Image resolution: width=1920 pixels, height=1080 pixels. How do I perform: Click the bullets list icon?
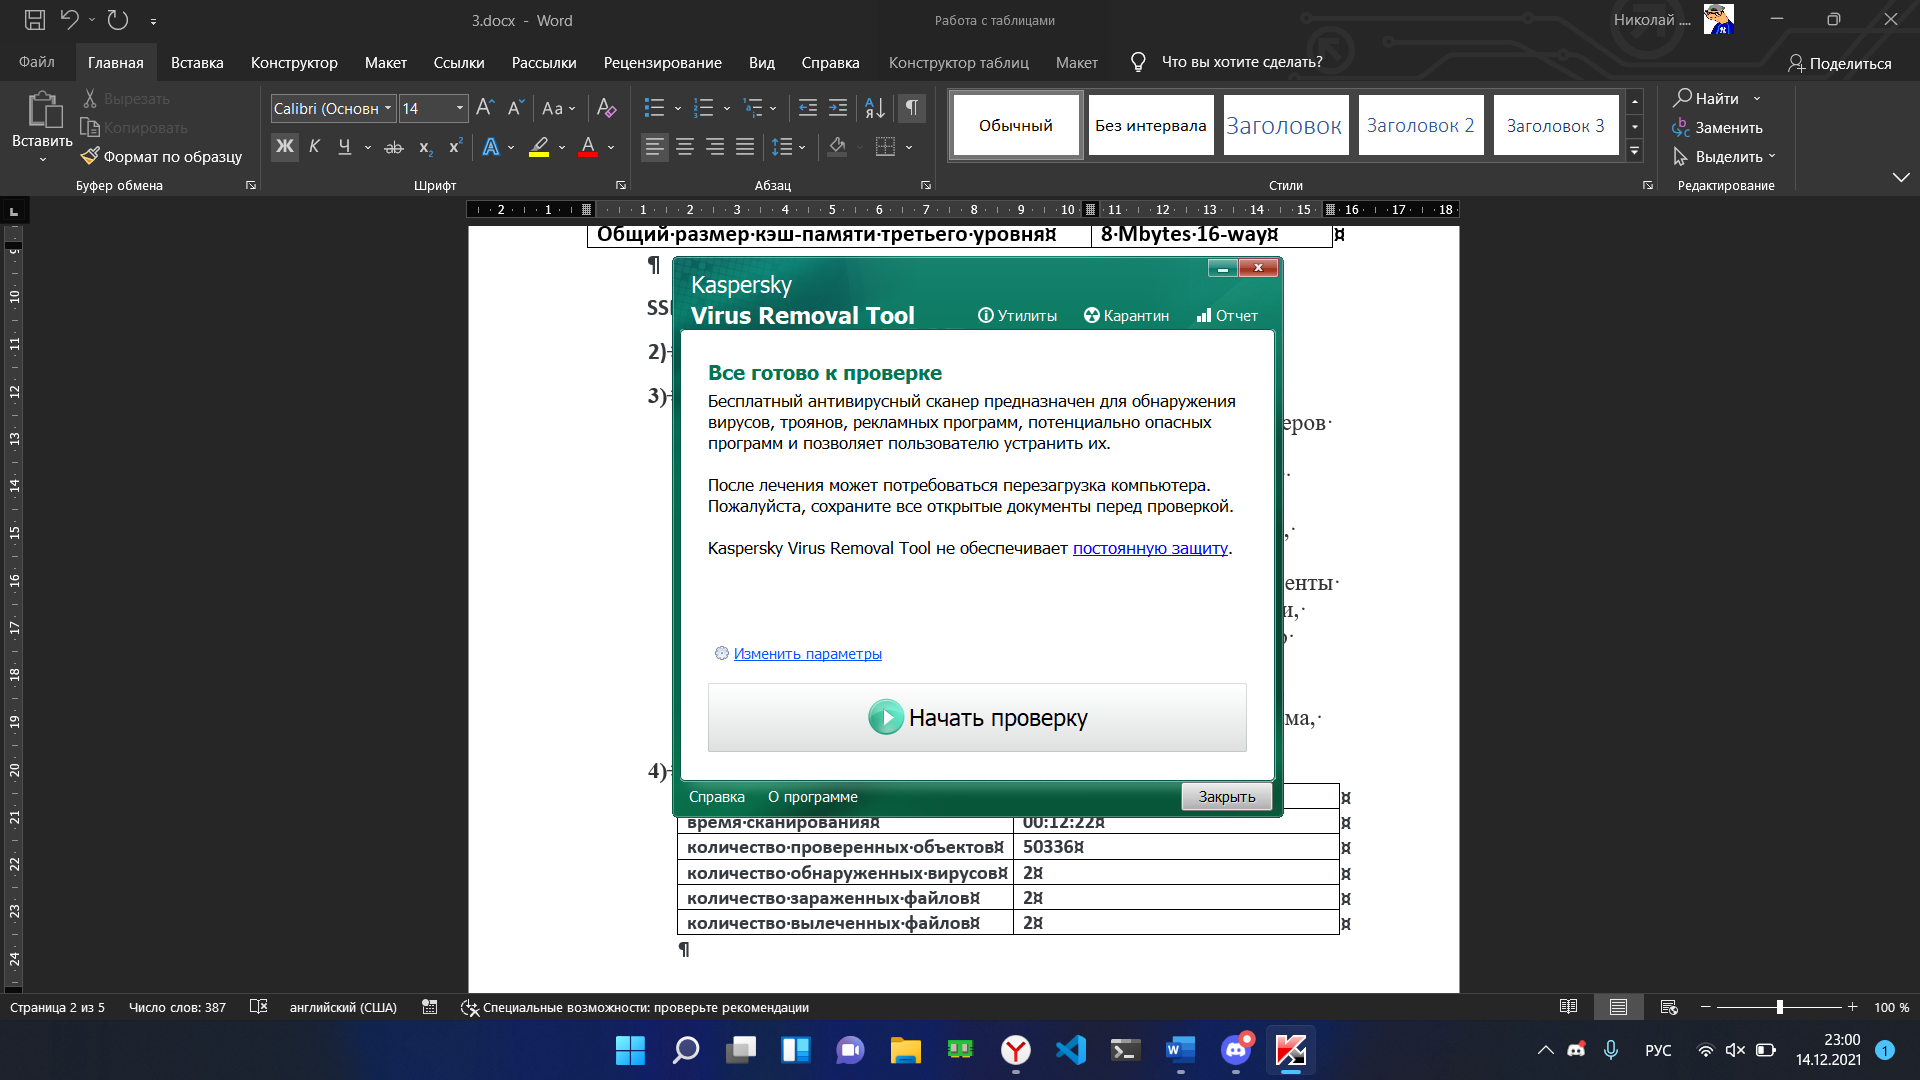654,108
